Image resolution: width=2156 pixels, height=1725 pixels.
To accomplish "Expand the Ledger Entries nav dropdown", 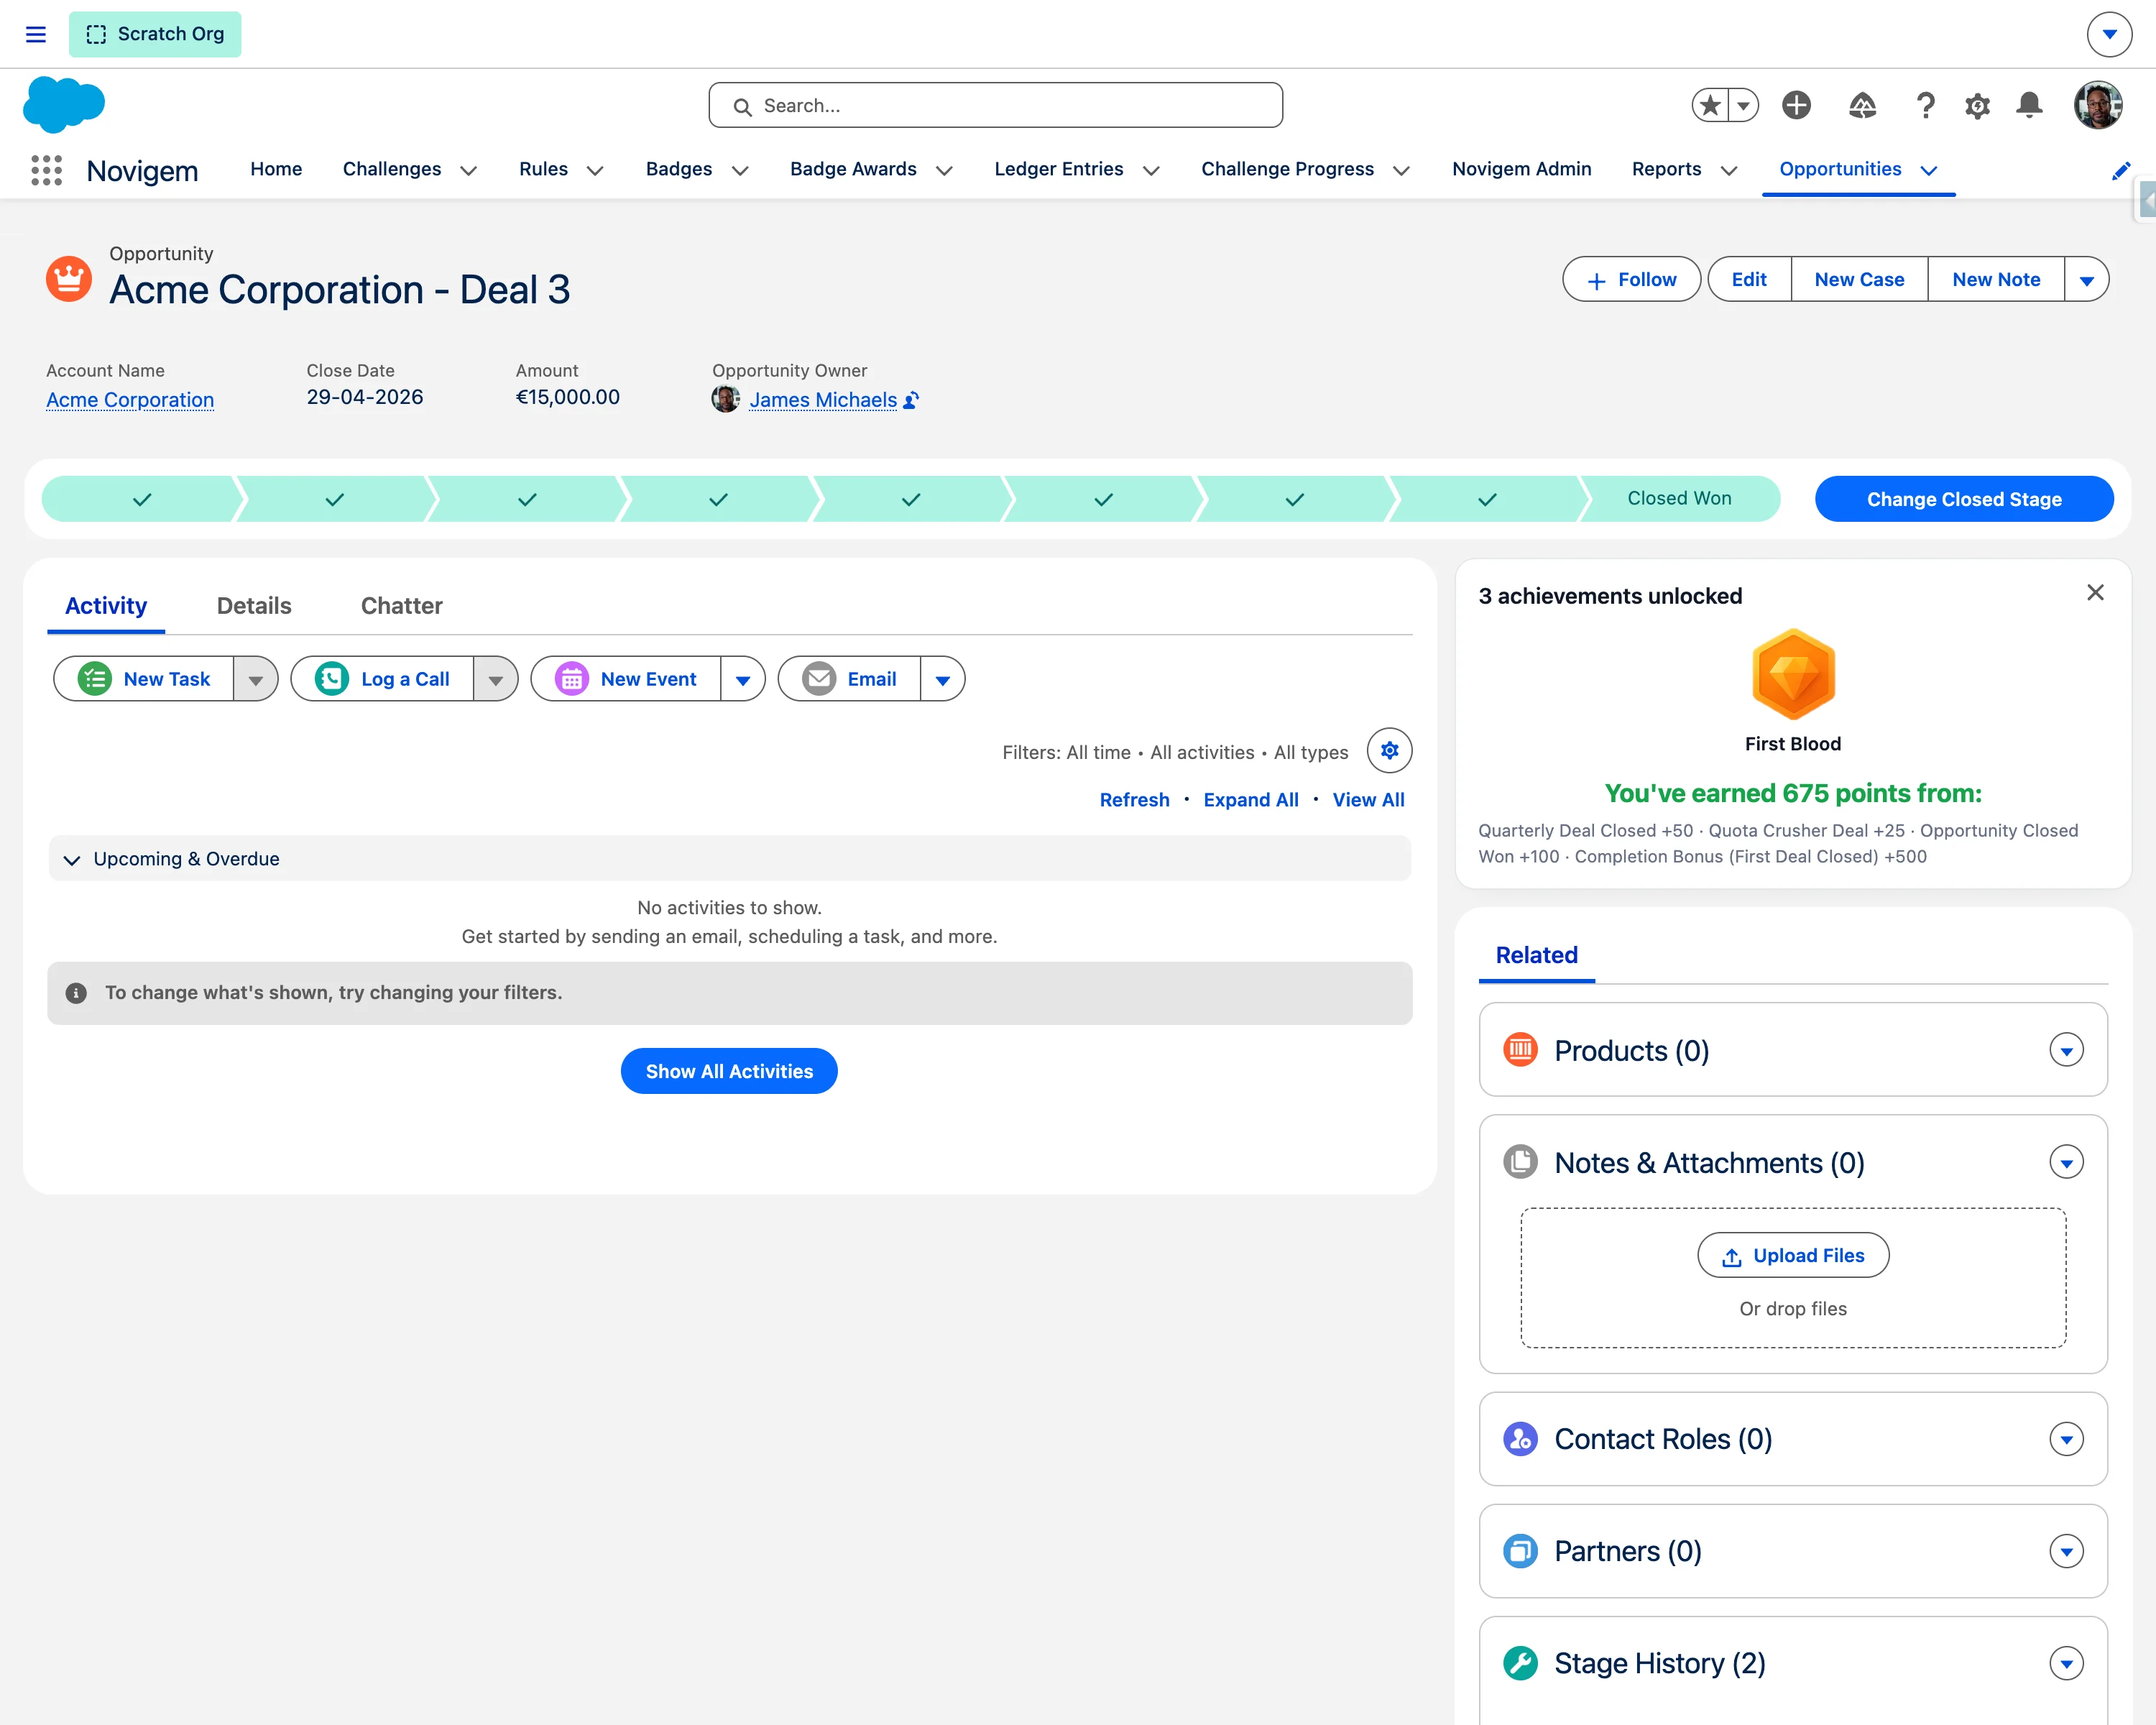I will point(1151,171).
